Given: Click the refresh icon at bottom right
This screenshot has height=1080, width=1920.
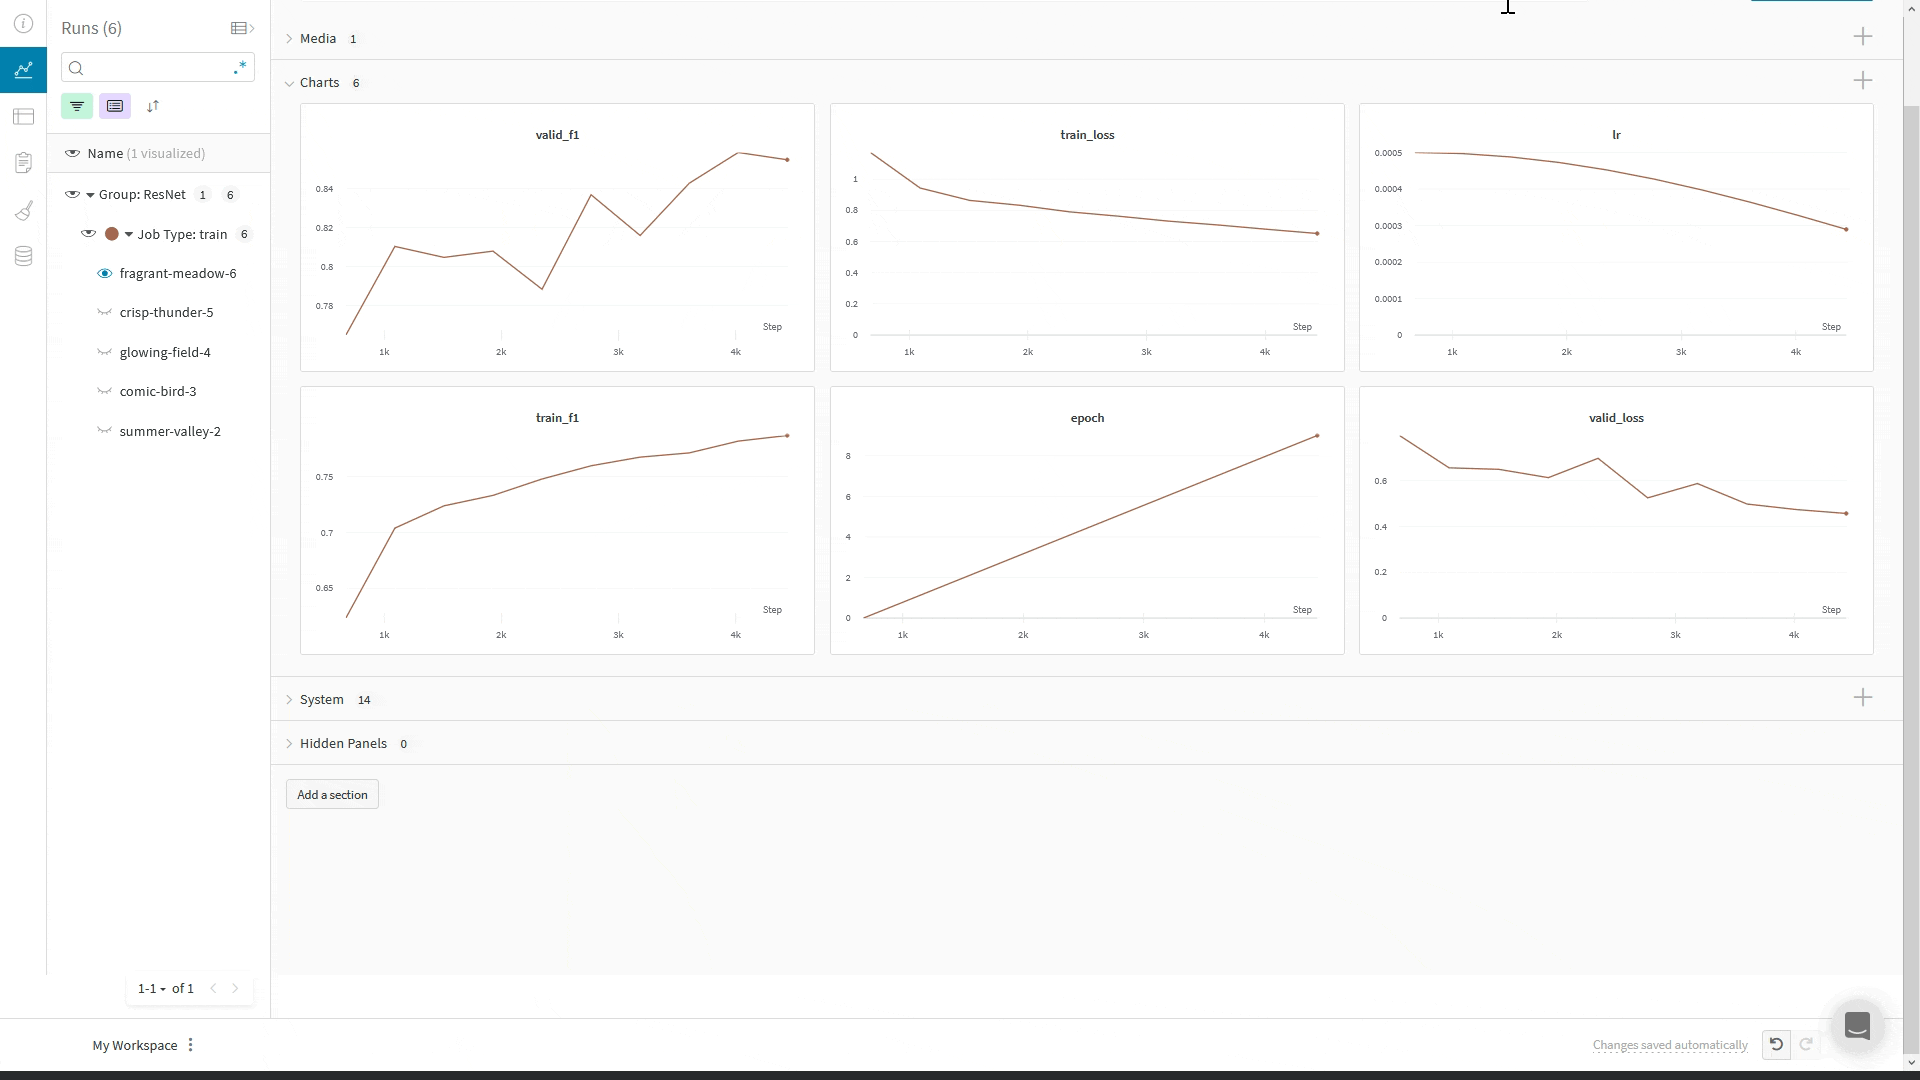Looking at the screenshot, I should pos(1805,1044).
